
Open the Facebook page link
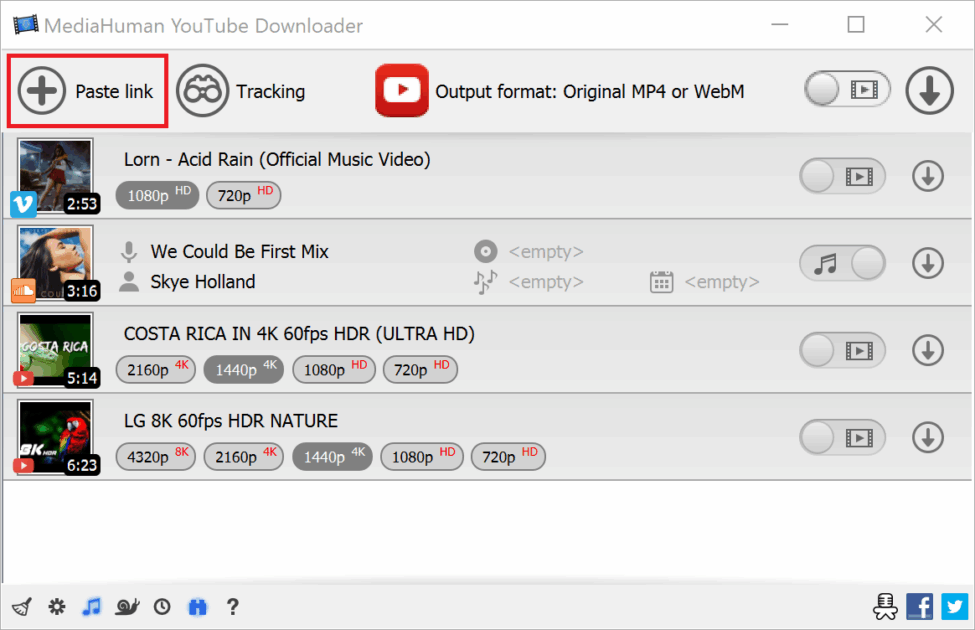(920, 606)
